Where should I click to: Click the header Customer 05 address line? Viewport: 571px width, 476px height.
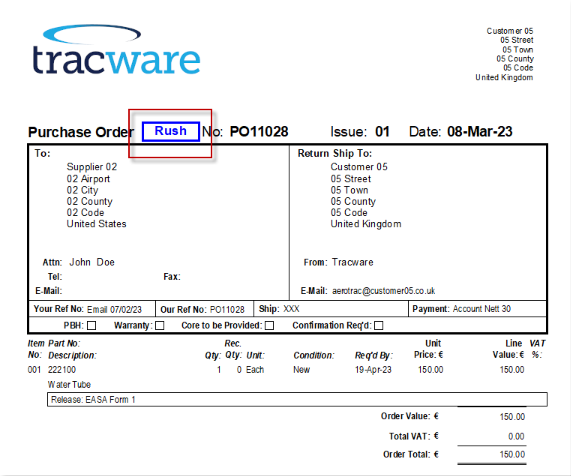click(510, 31)
